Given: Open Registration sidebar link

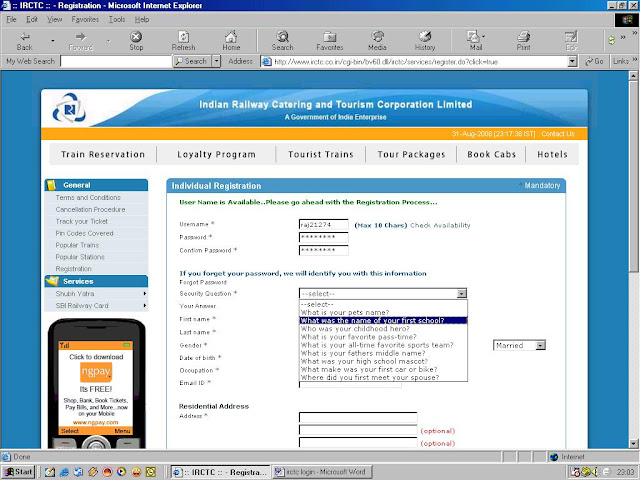Looking at the screenshot, I should (73, 269).
